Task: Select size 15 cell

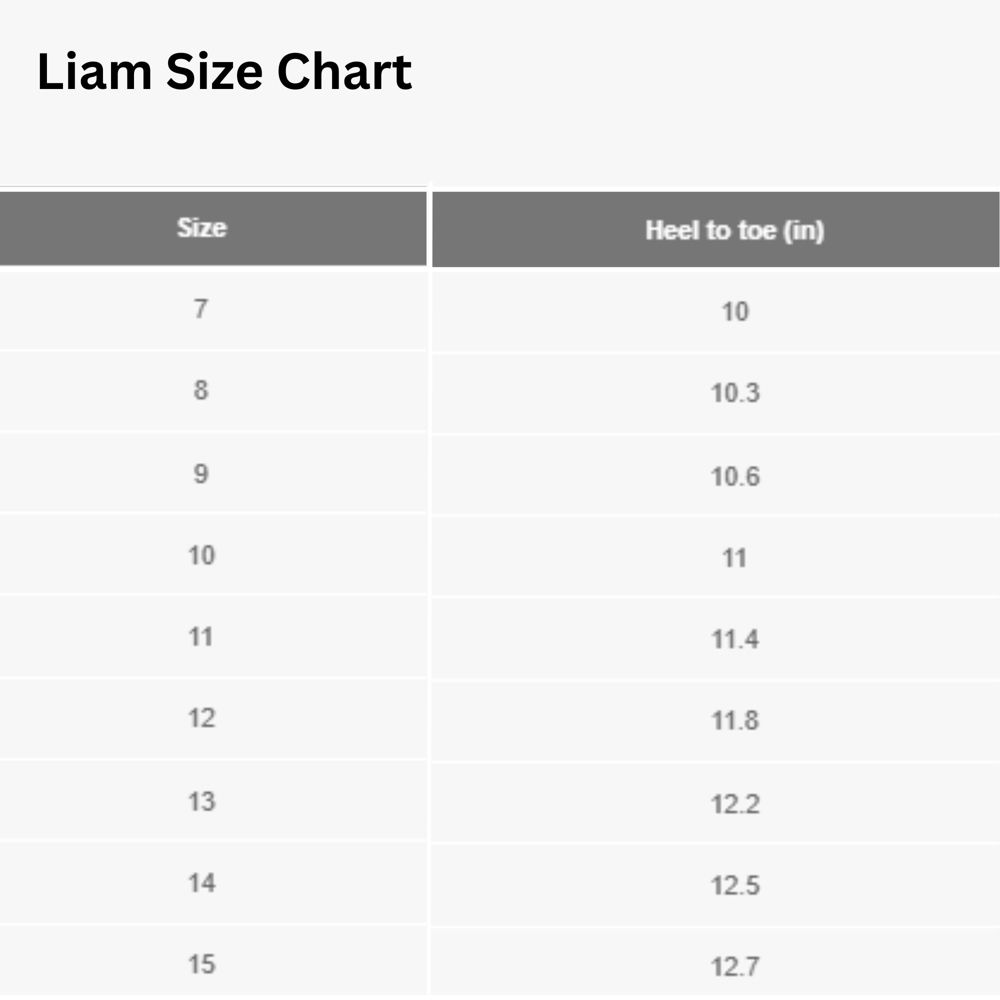Action: coord(201,965)
